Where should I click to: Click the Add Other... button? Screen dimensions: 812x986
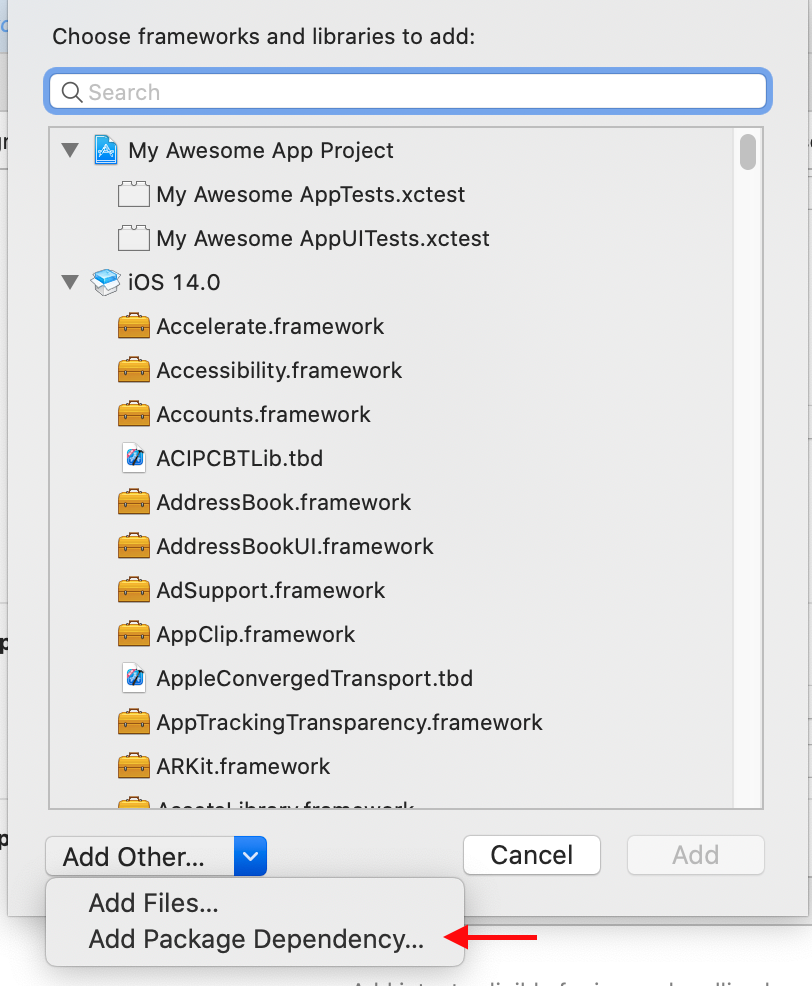(140, 856)
